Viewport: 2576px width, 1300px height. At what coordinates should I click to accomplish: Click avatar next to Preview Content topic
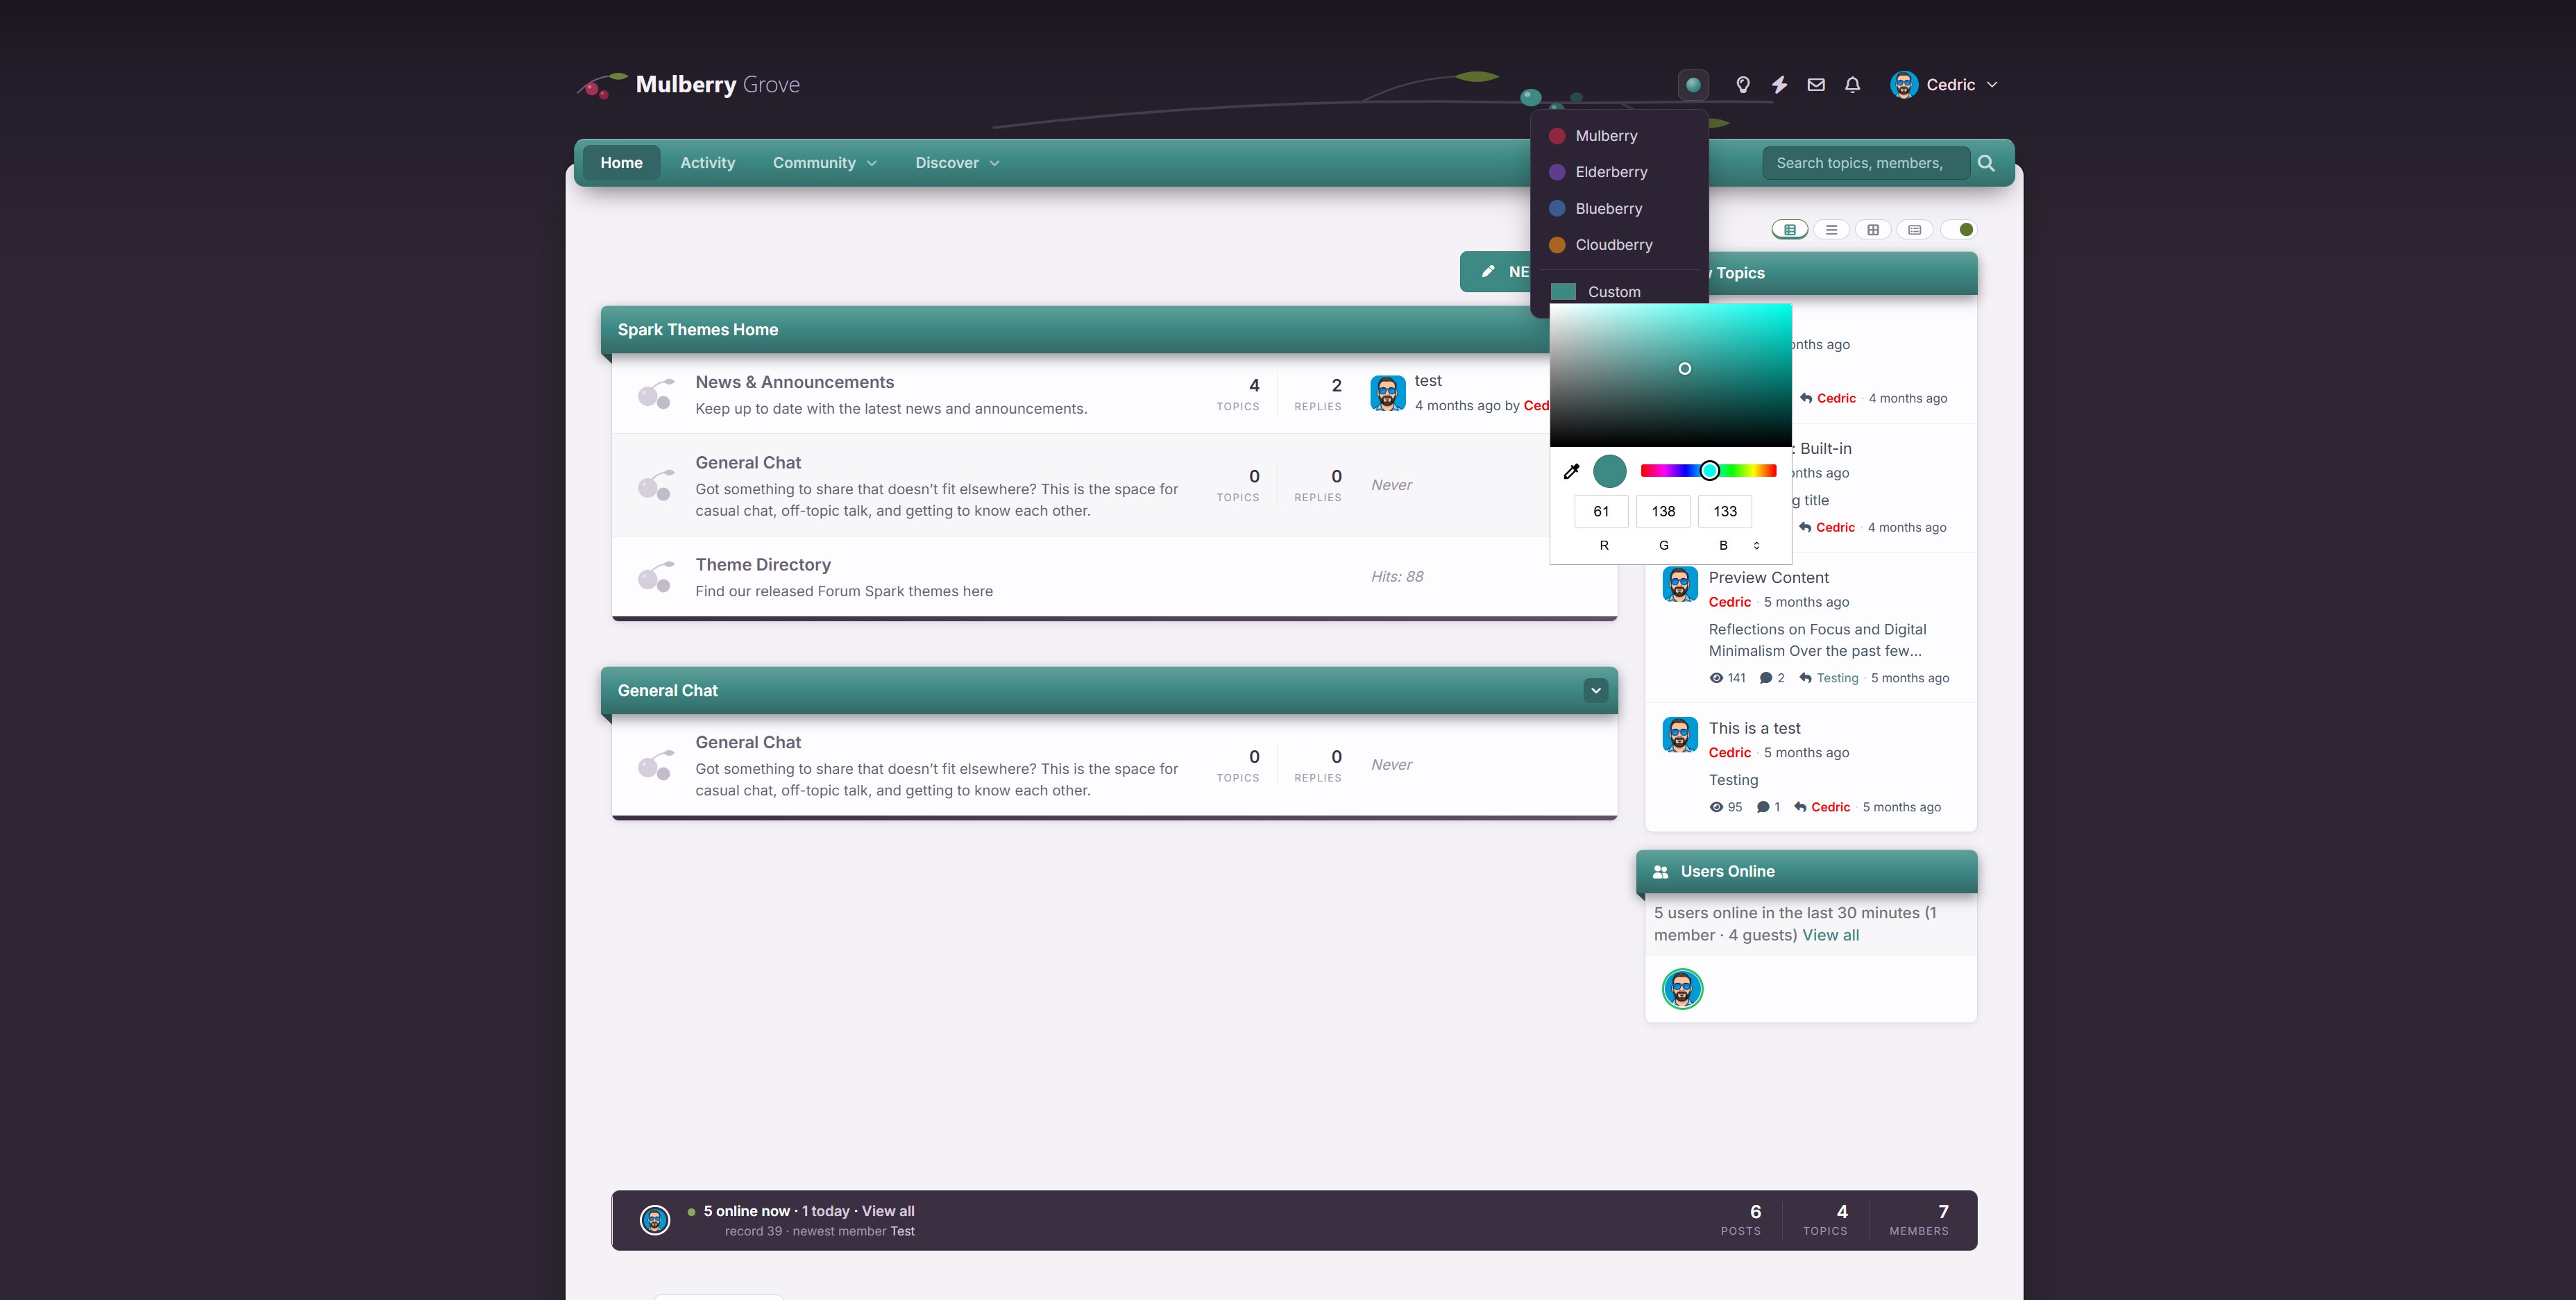point(1679,584)
